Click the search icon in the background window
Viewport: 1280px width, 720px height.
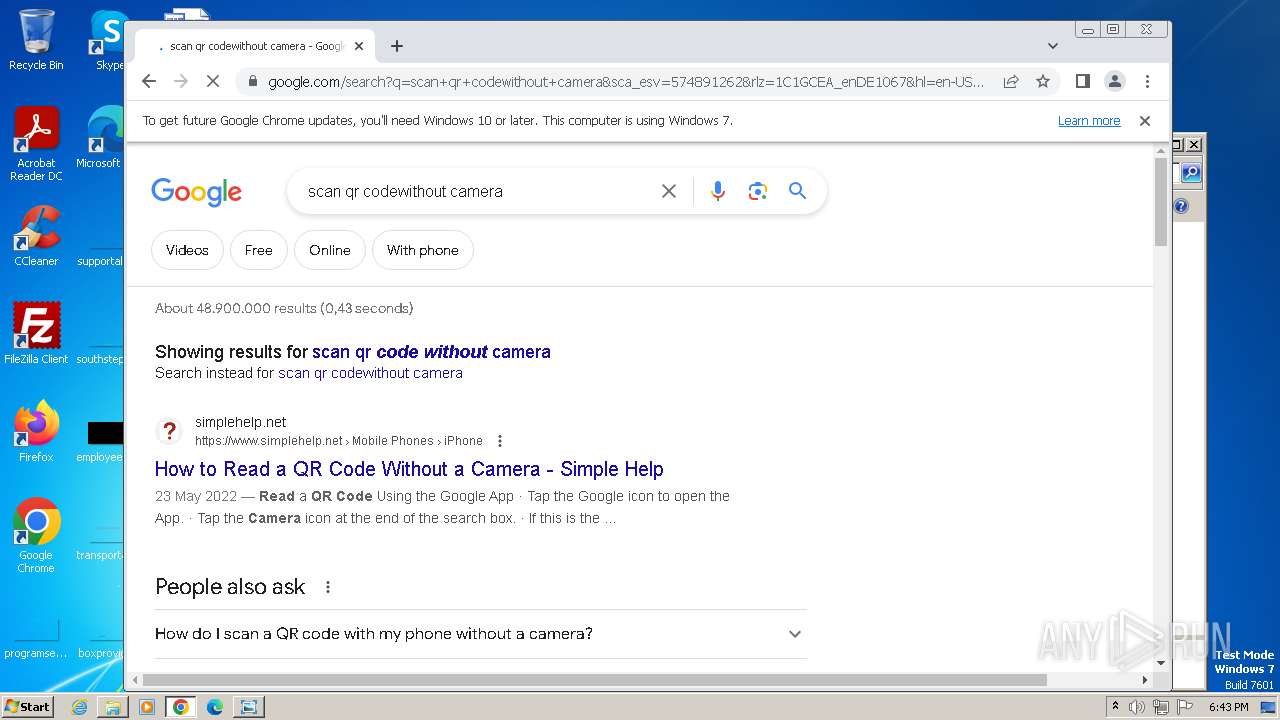[1191, 173]
